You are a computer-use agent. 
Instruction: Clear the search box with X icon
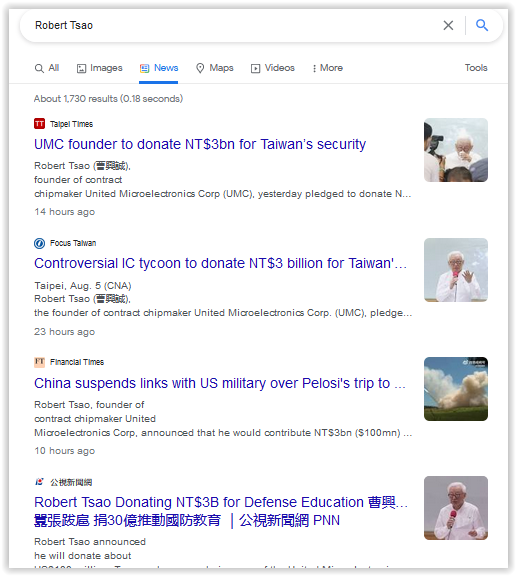coord(448,25)
